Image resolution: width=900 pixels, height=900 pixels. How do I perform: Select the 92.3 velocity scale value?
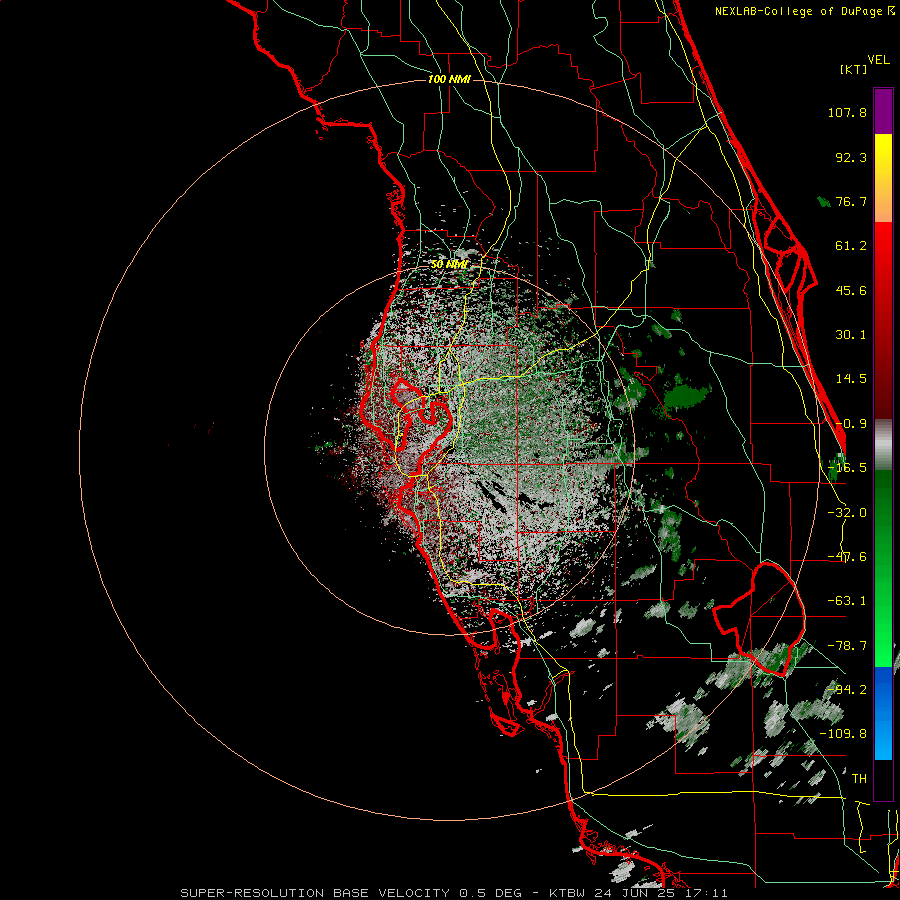(x=851, y=157)
